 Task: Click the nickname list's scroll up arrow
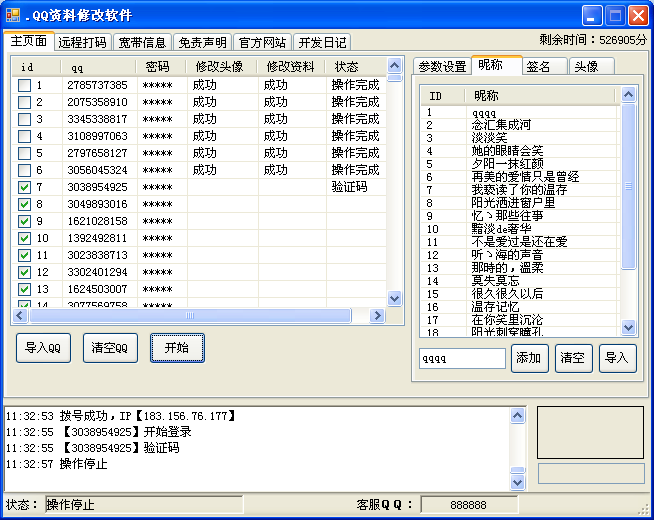click(x=628, y=95)
